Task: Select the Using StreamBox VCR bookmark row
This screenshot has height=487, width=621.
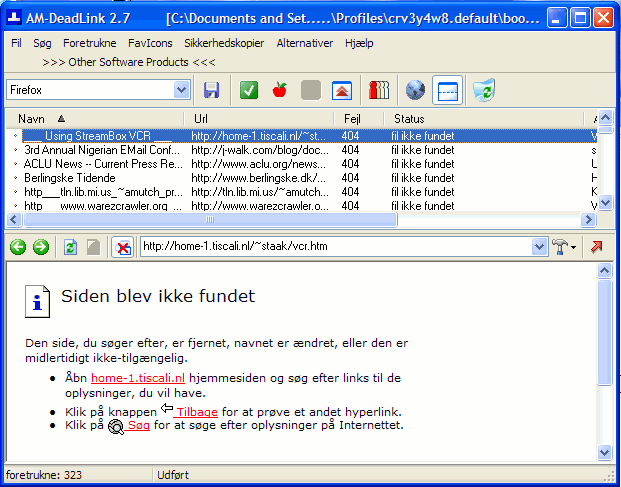Action: tap(301, 136)
